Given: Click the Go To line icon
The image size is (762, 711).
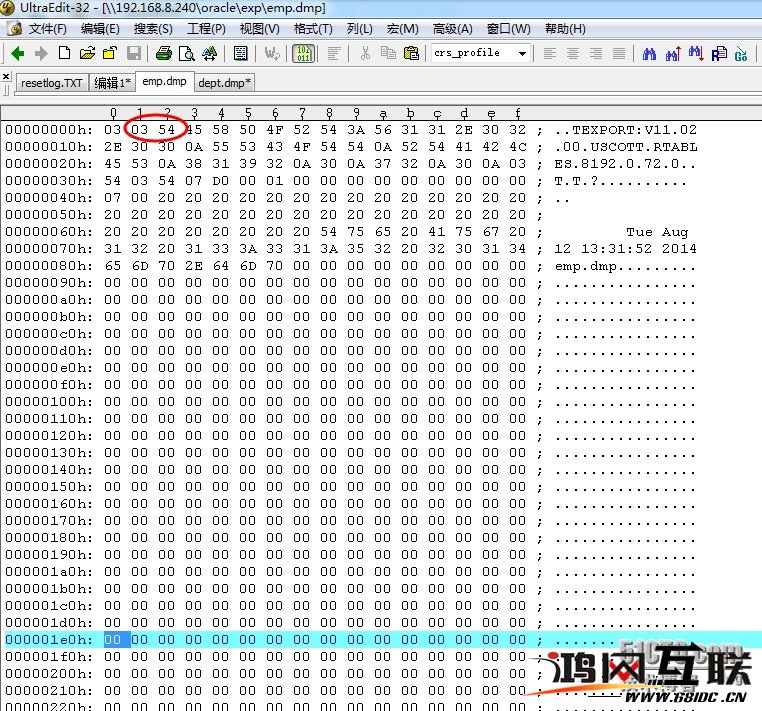Looking at the screenshot, I should click(741, 53).
